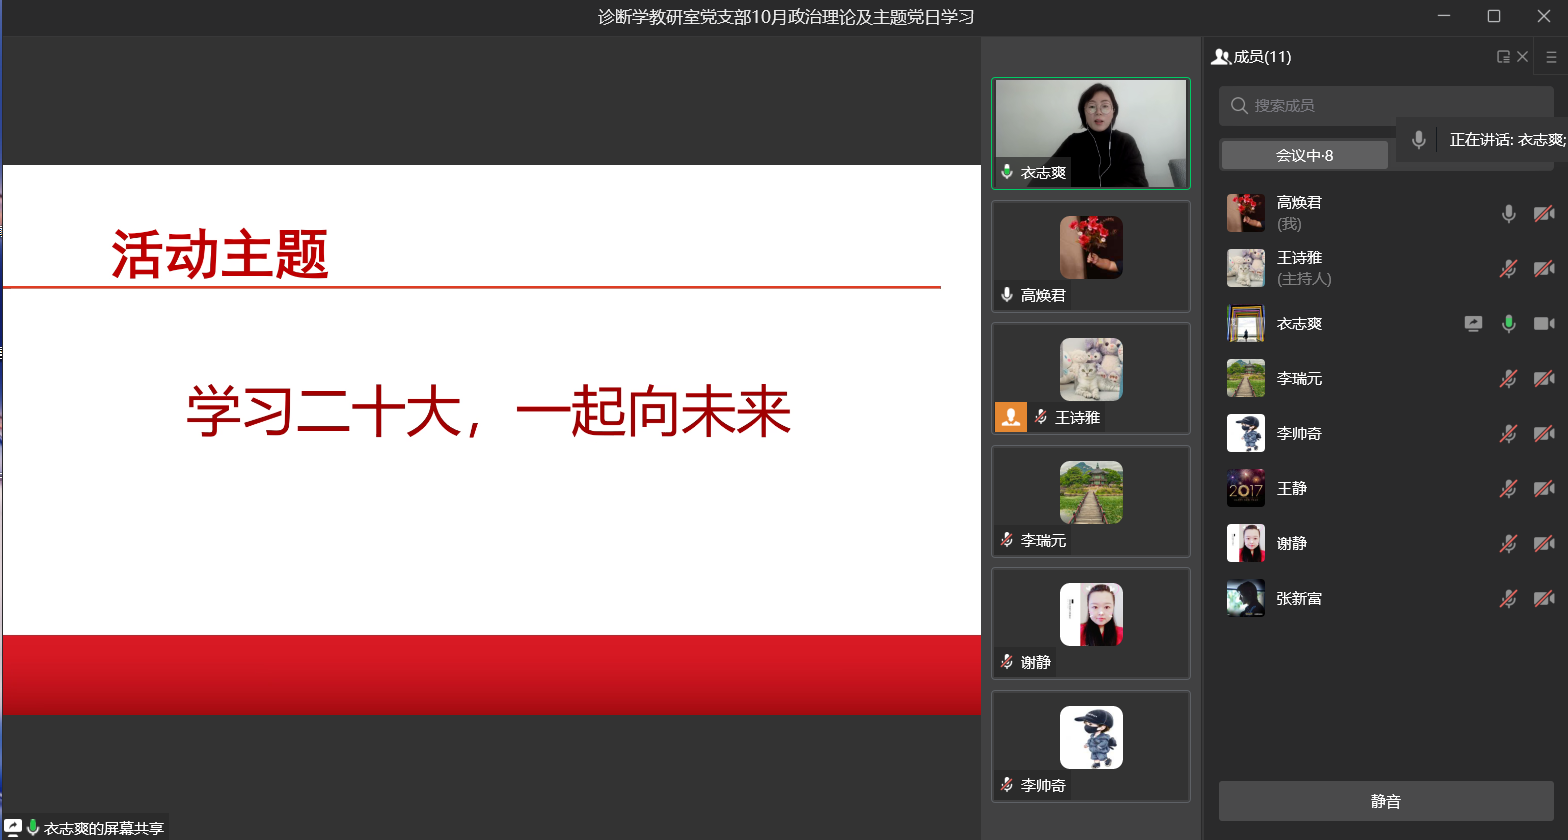Click 谢静 avatar in member list
This screenshot has height=840, width=1568.
click(x=1246, y=543)
